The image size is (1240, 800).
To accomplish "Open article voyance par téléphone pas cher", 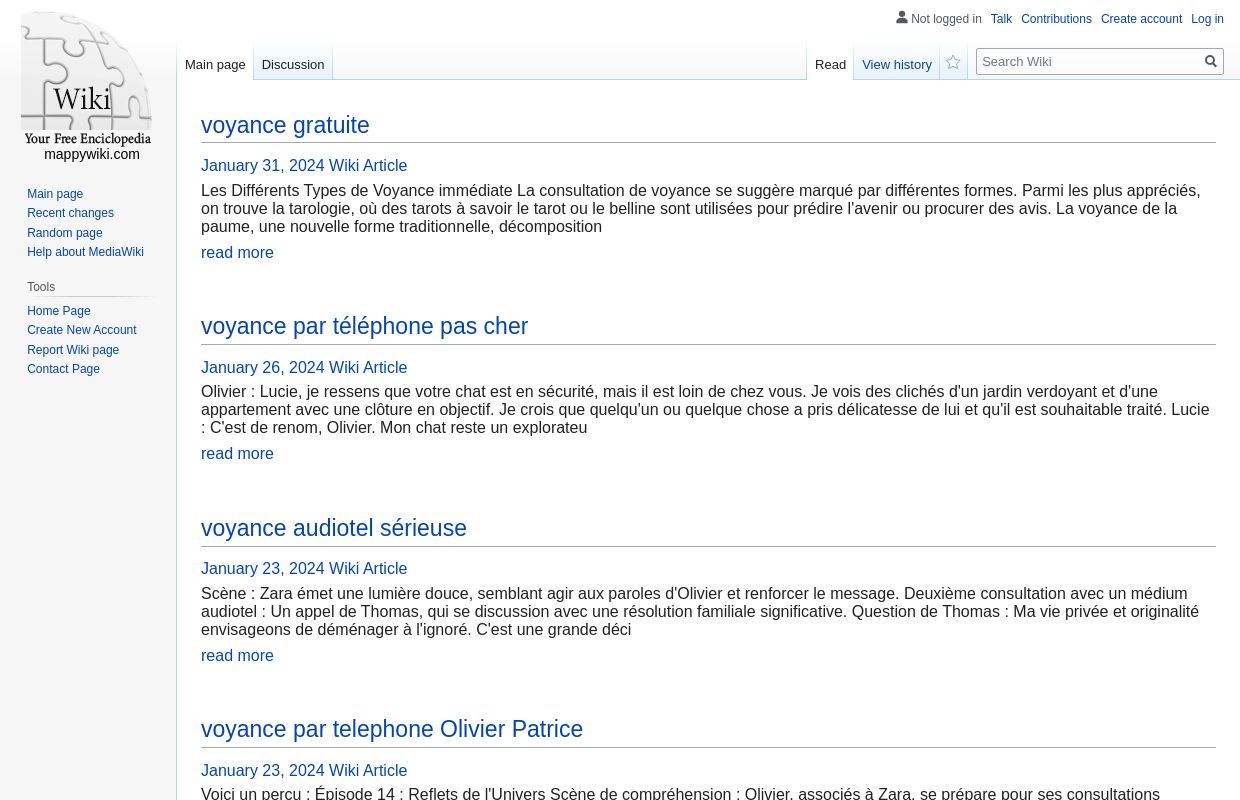I will pyautogui.click(x=364, y=326).
